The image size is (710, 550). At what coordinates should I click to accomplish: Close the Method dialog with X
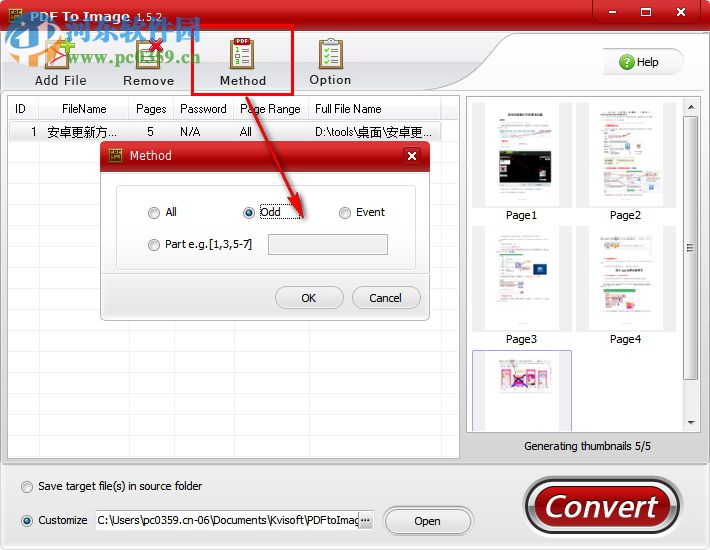(412, 156)
